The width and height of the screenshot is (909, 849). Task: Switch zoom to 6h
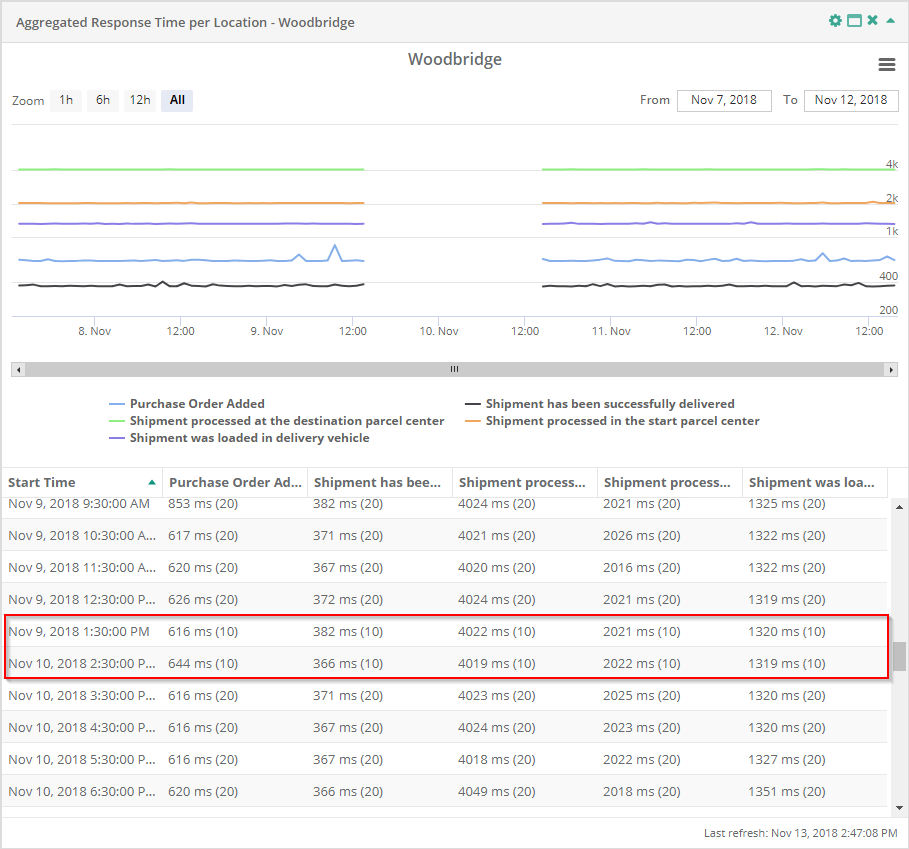tap(102, 100)
